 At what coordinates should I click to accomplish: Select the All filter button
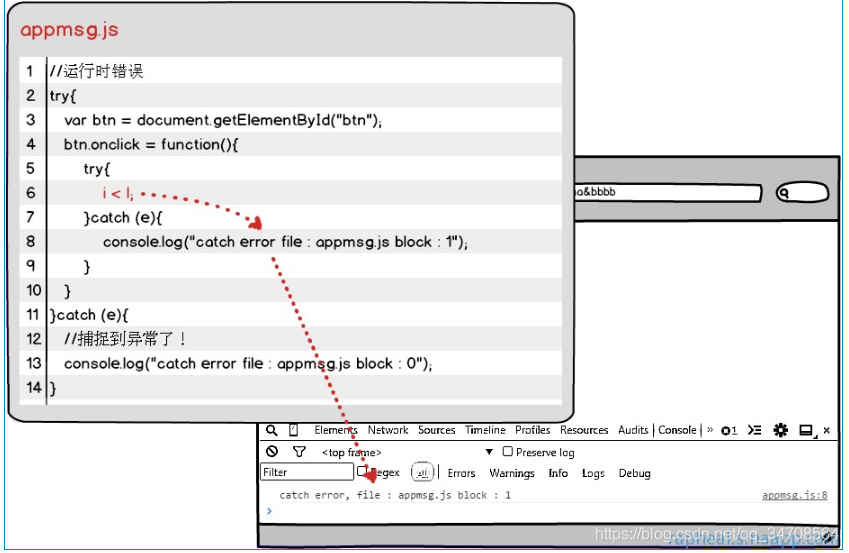[x=422, y=472]
